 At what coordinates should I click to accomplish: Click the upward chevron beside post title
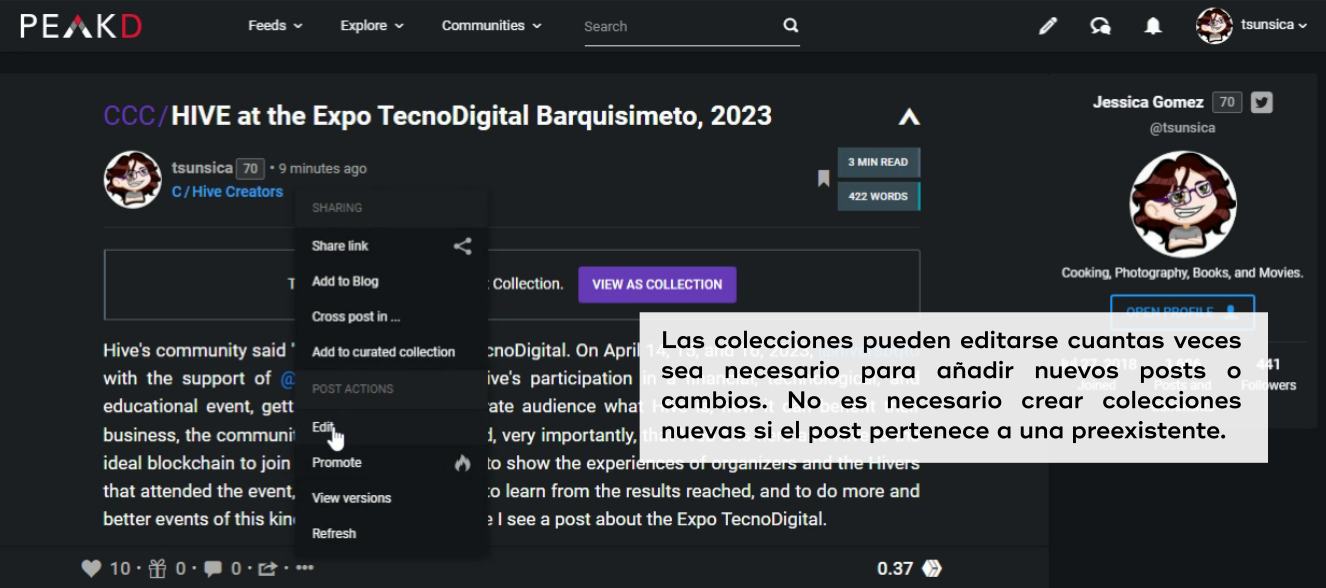(x=908, y=117)
